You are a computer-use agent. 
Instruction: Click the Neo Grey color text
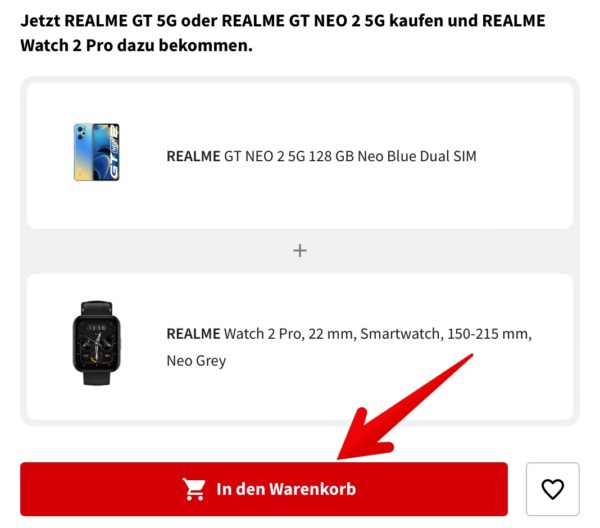196,361
